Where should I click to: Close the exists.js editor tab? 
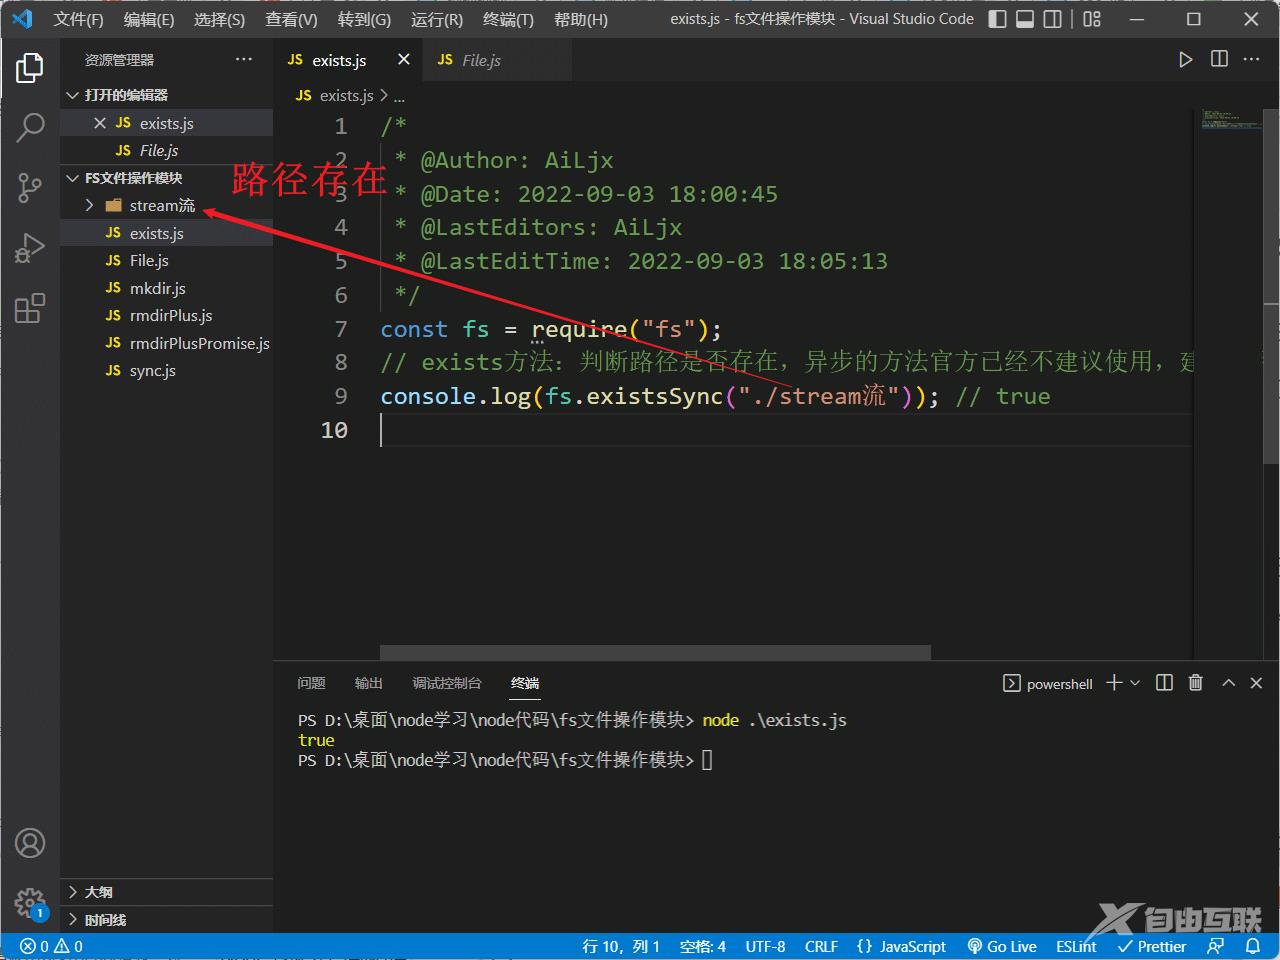403,60
